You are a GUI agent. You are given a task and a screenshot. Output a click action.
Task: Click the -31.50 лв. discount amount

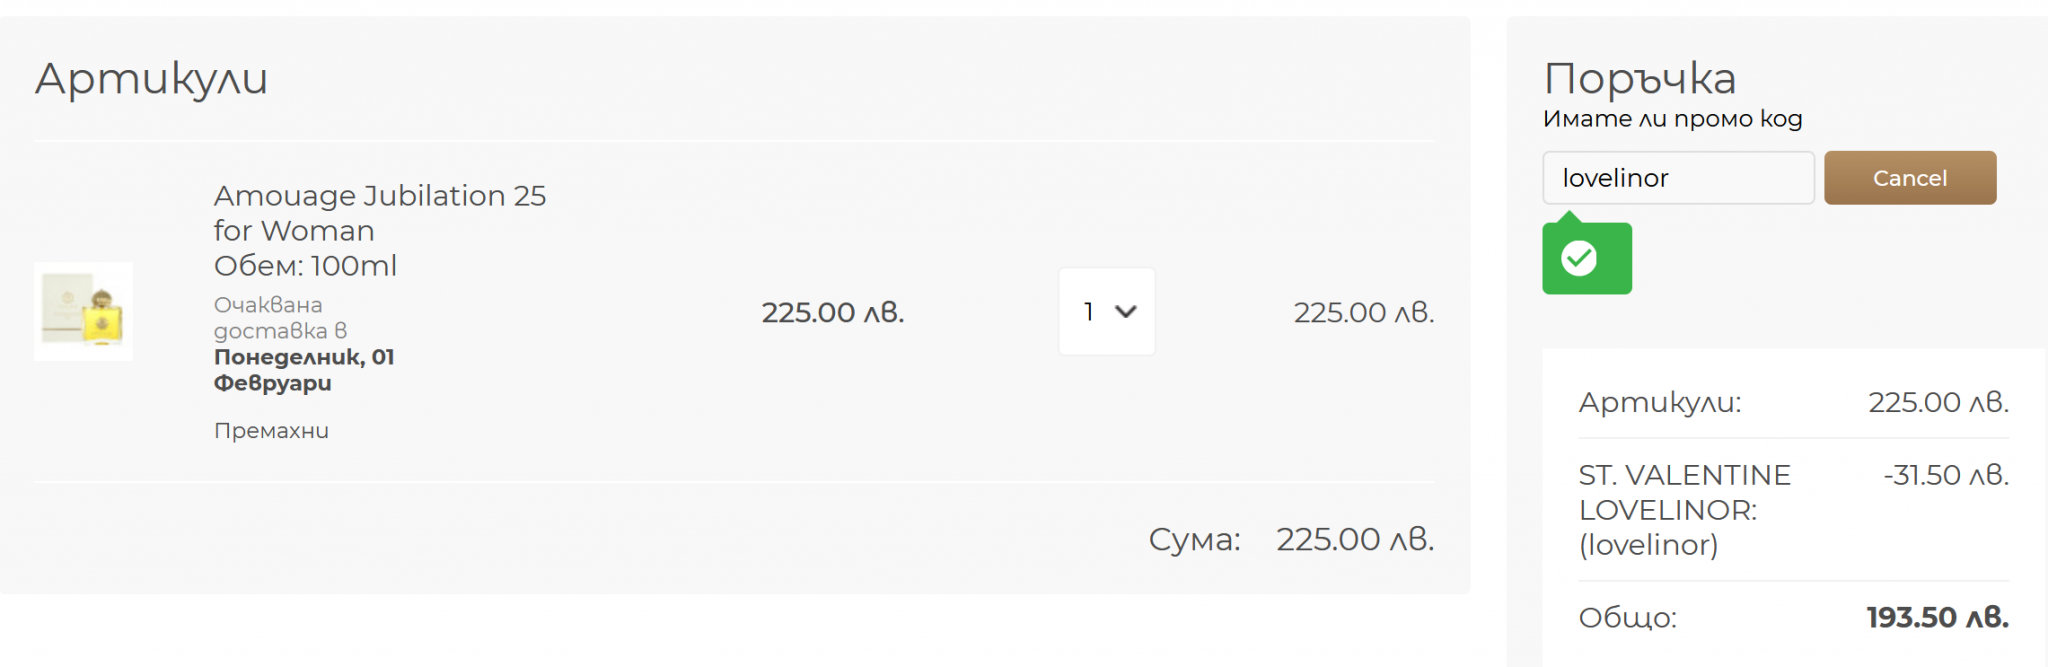tap(1945, 475)
